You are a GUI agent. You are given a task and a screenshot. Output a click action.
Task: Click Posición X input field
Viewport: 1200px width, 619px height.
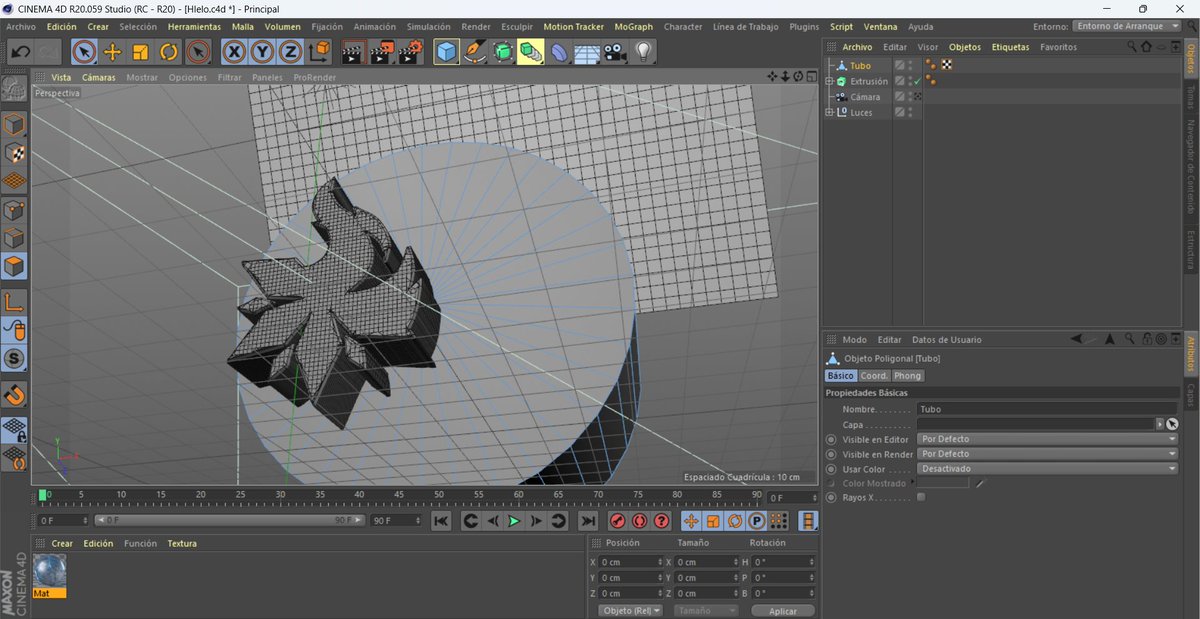[630, 562]
